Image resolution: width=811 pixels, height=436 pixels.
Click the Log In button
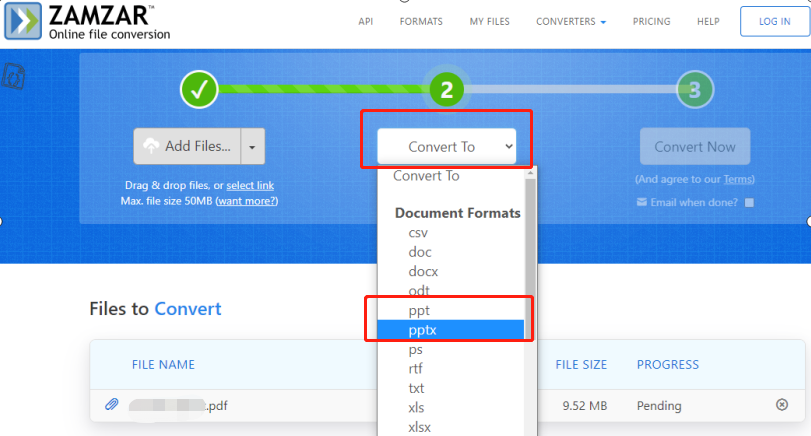tap(774, 22)
